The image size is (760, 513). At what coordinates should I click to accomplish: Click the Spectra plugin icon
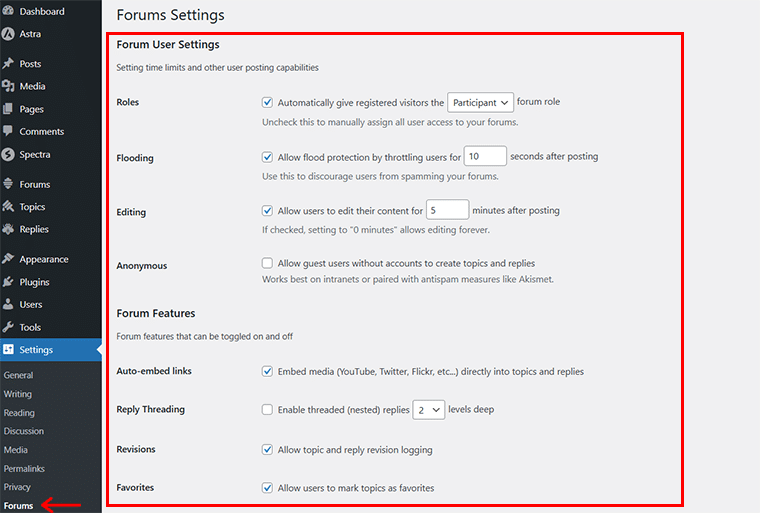(8, 155)
